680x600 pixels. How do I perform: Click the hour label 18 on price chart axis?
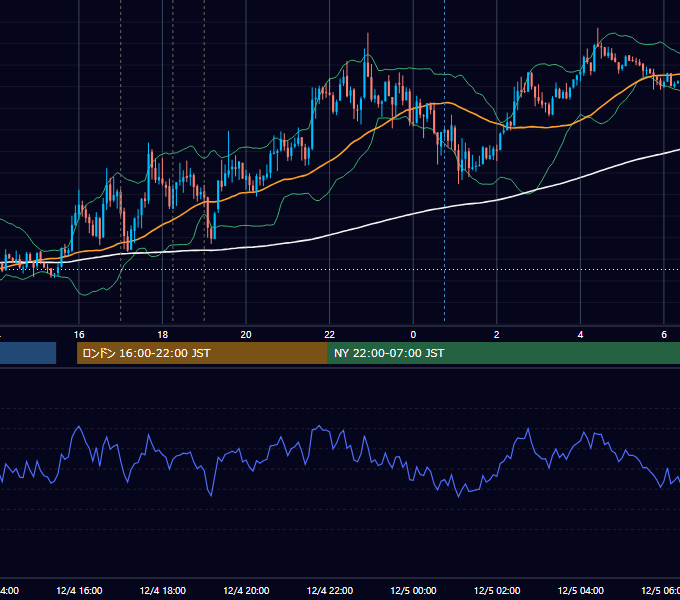pos(162,335)
